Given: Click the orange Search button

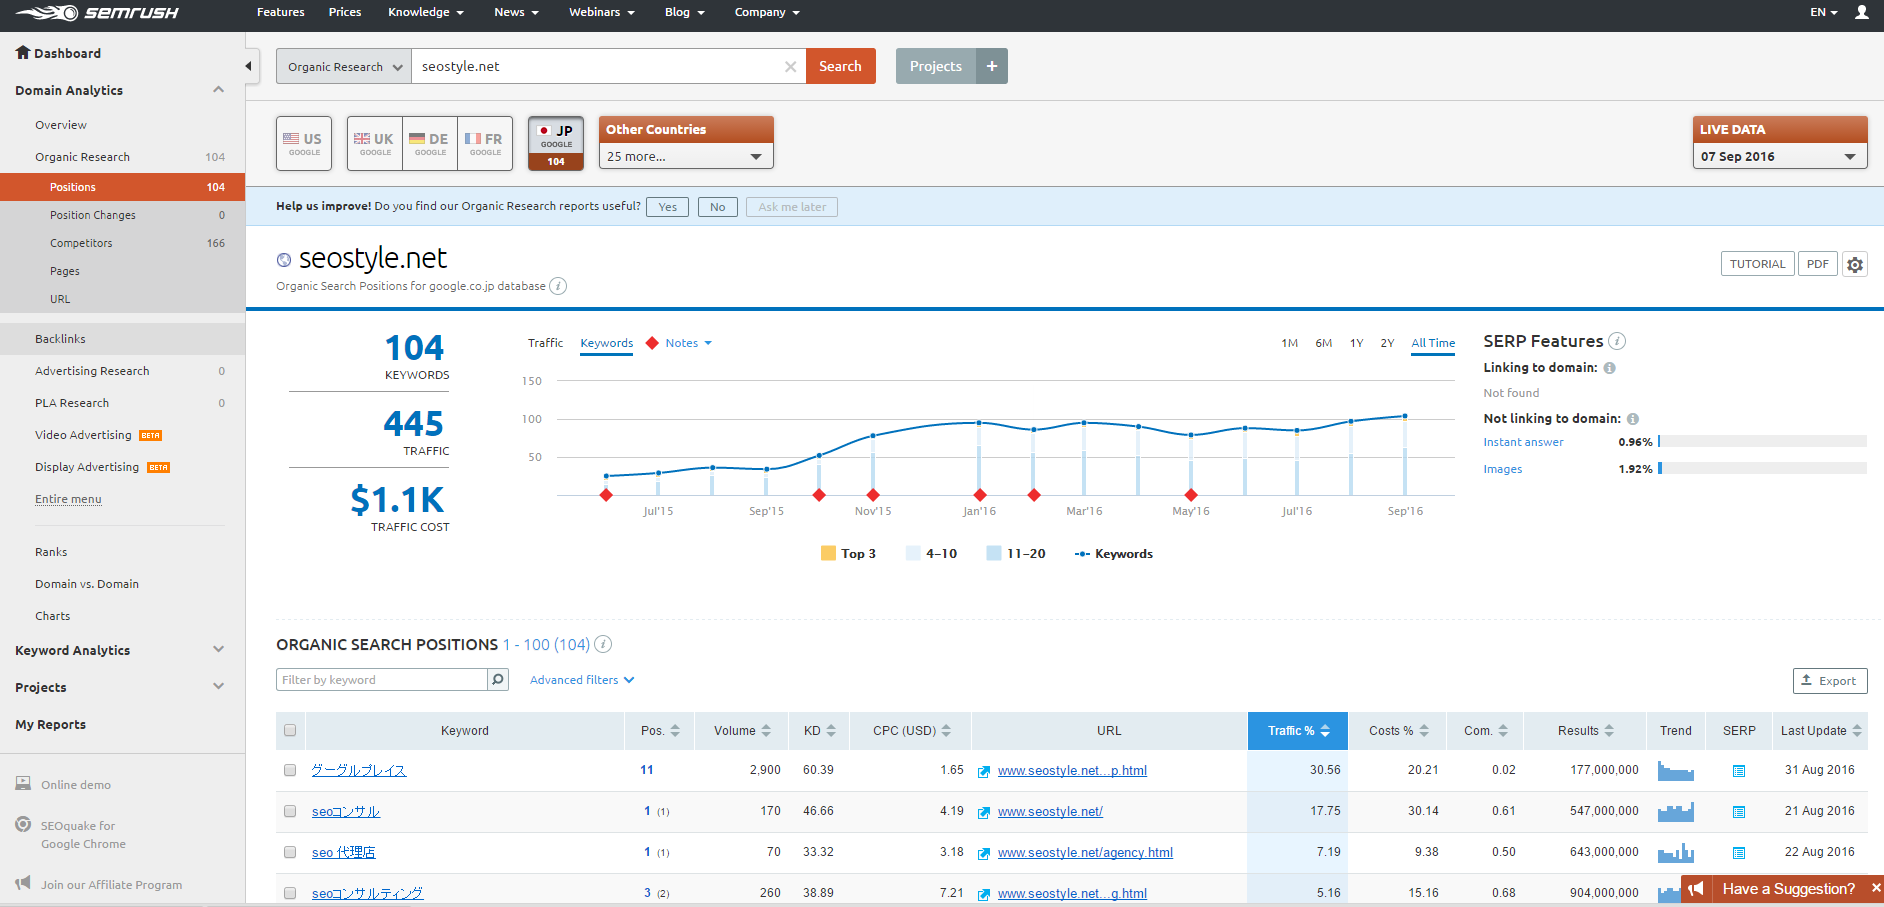Looking at the screenshot, I should [x=841, y=66].
